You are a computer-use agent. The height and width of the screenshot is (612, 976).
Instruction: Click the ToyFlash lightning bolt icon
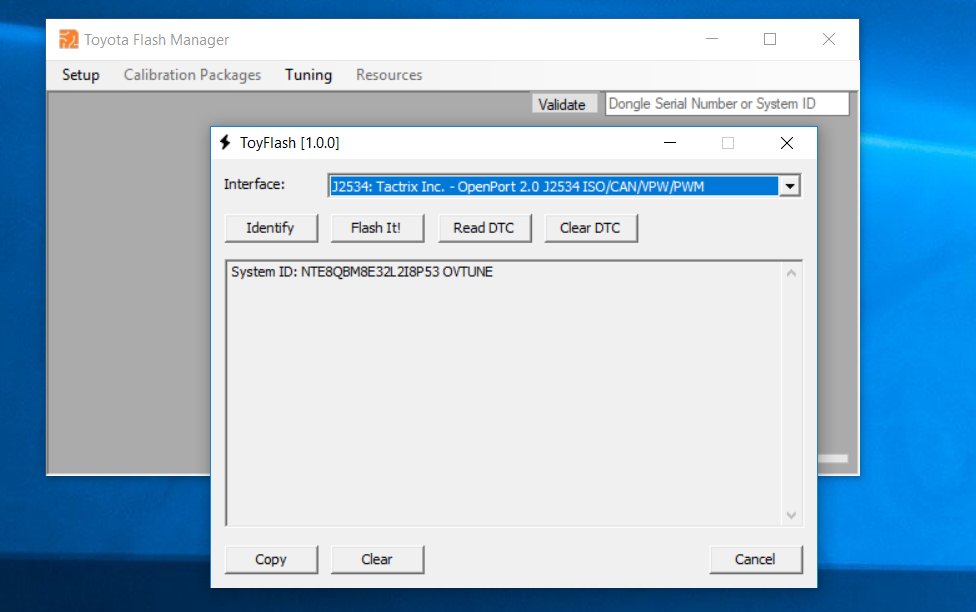[x=225, y=143]
